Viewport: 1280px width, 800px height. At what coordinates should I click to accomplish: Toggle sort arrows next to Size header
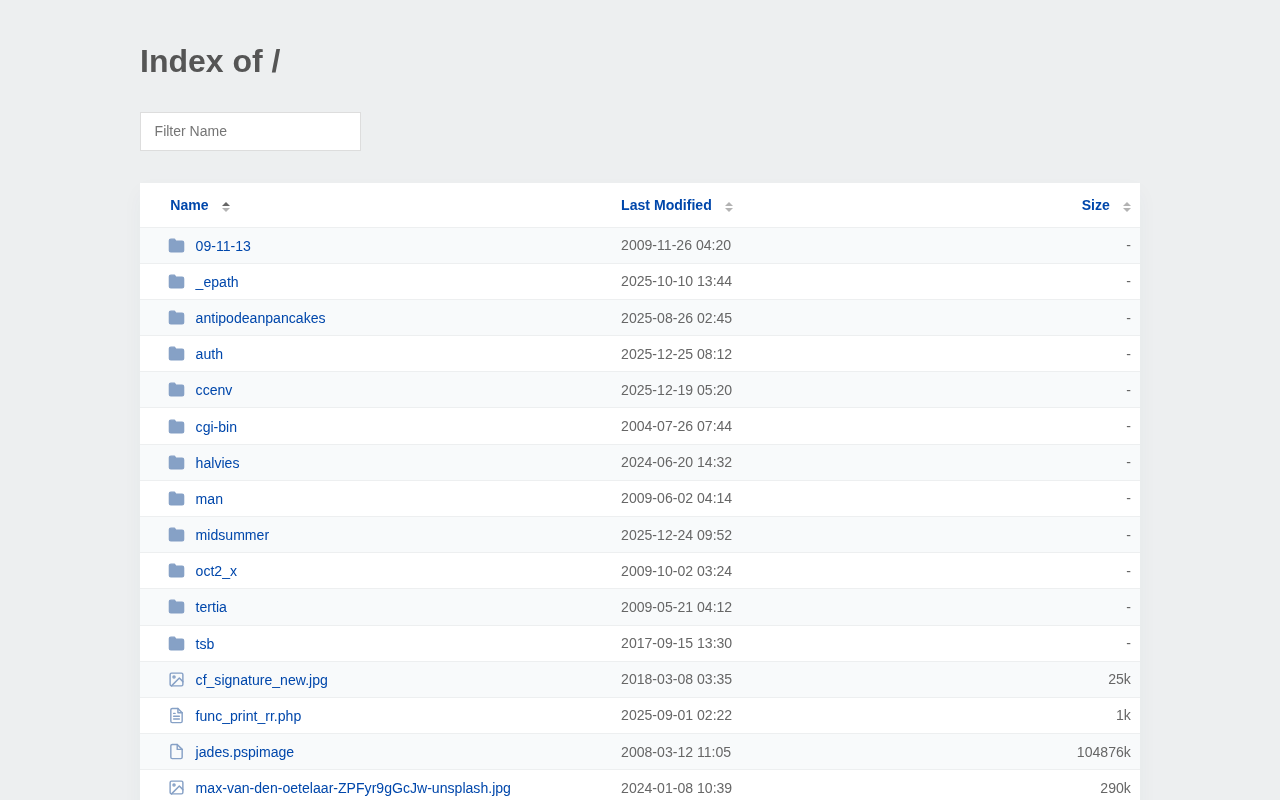point(1127,206)
